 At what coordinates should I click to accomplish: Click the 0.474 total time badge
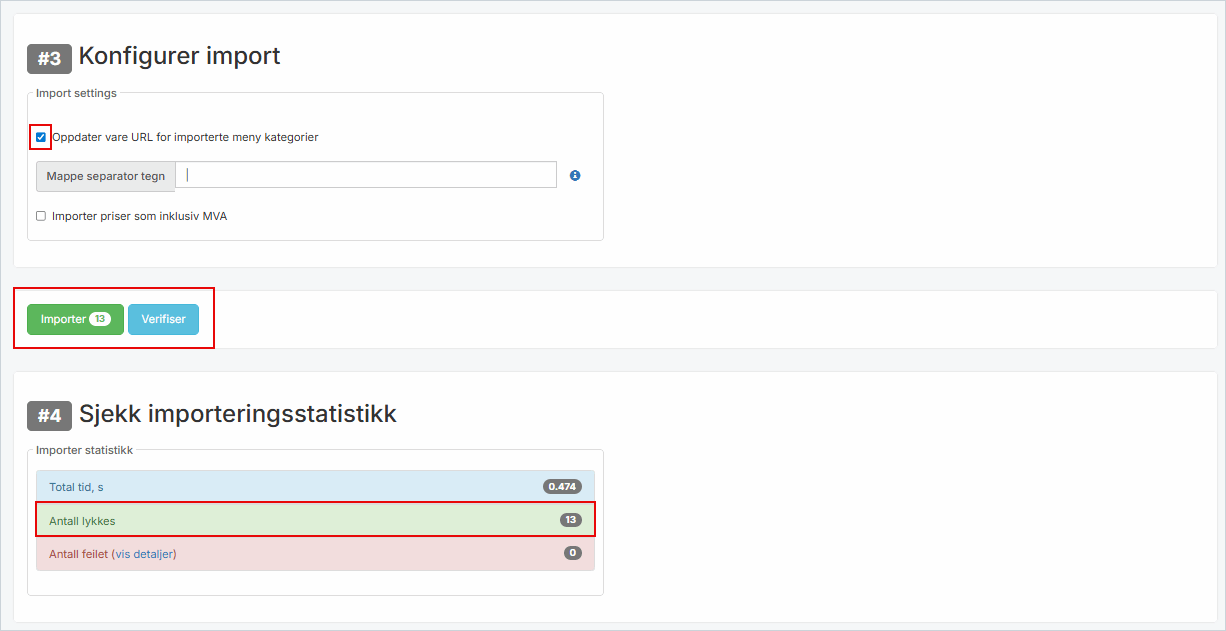point(562,487)
